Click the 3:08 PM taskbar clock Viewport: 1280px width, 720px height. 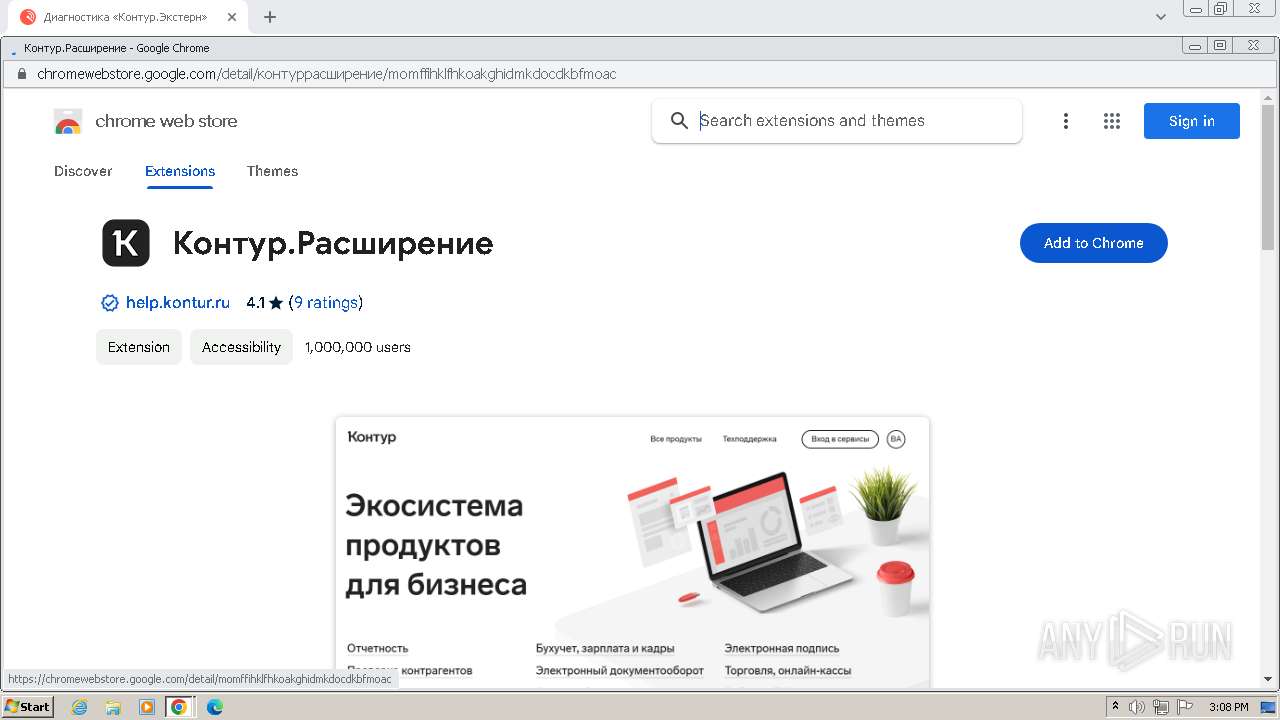tap(1228, 707)
